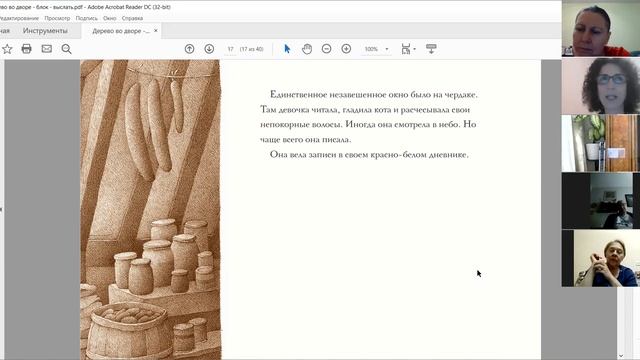The width and height of the screenshot is (640, 360).
Task: Click text "Она вела записи" line
Action: pos(369,154)
